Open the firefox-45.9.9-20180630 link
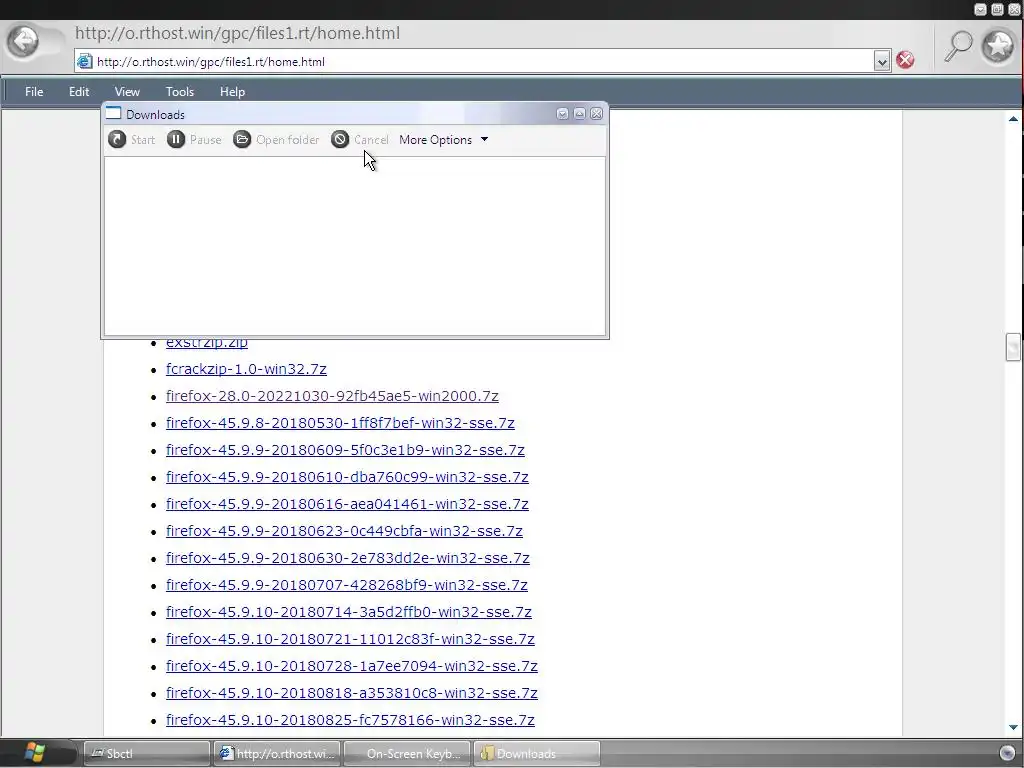 tap(347, 558)
